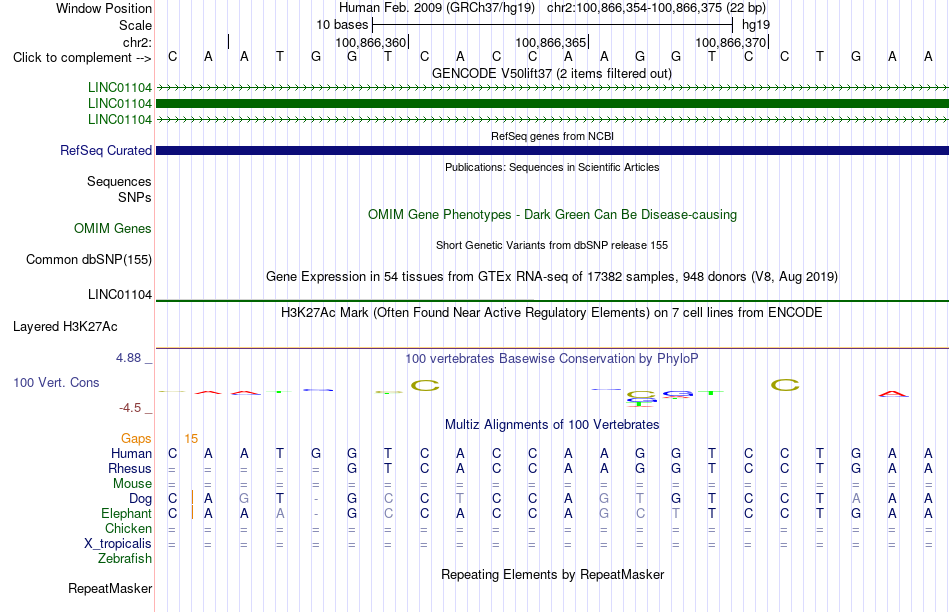The image size is (950, 612).
Task: Click the 100,866,360 ruler position
Action: point(370,42)
